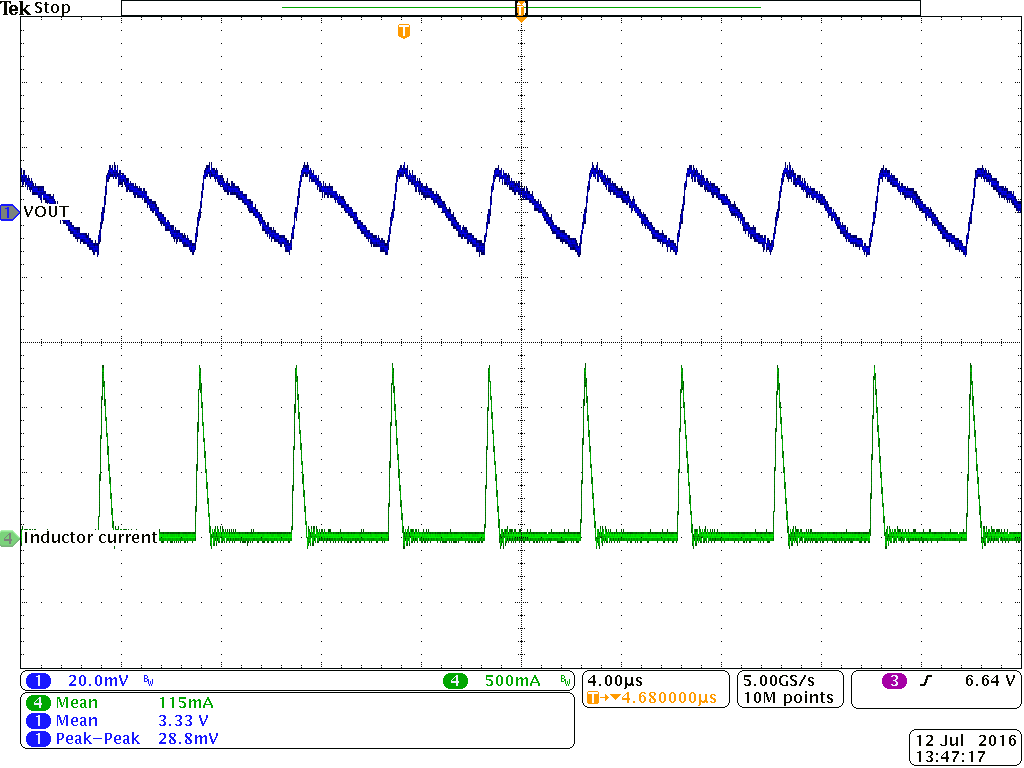1024x768 pixels.
Task: Click the Channel 1 bandwidth limit indicator
Action: [x=146, y=680]
